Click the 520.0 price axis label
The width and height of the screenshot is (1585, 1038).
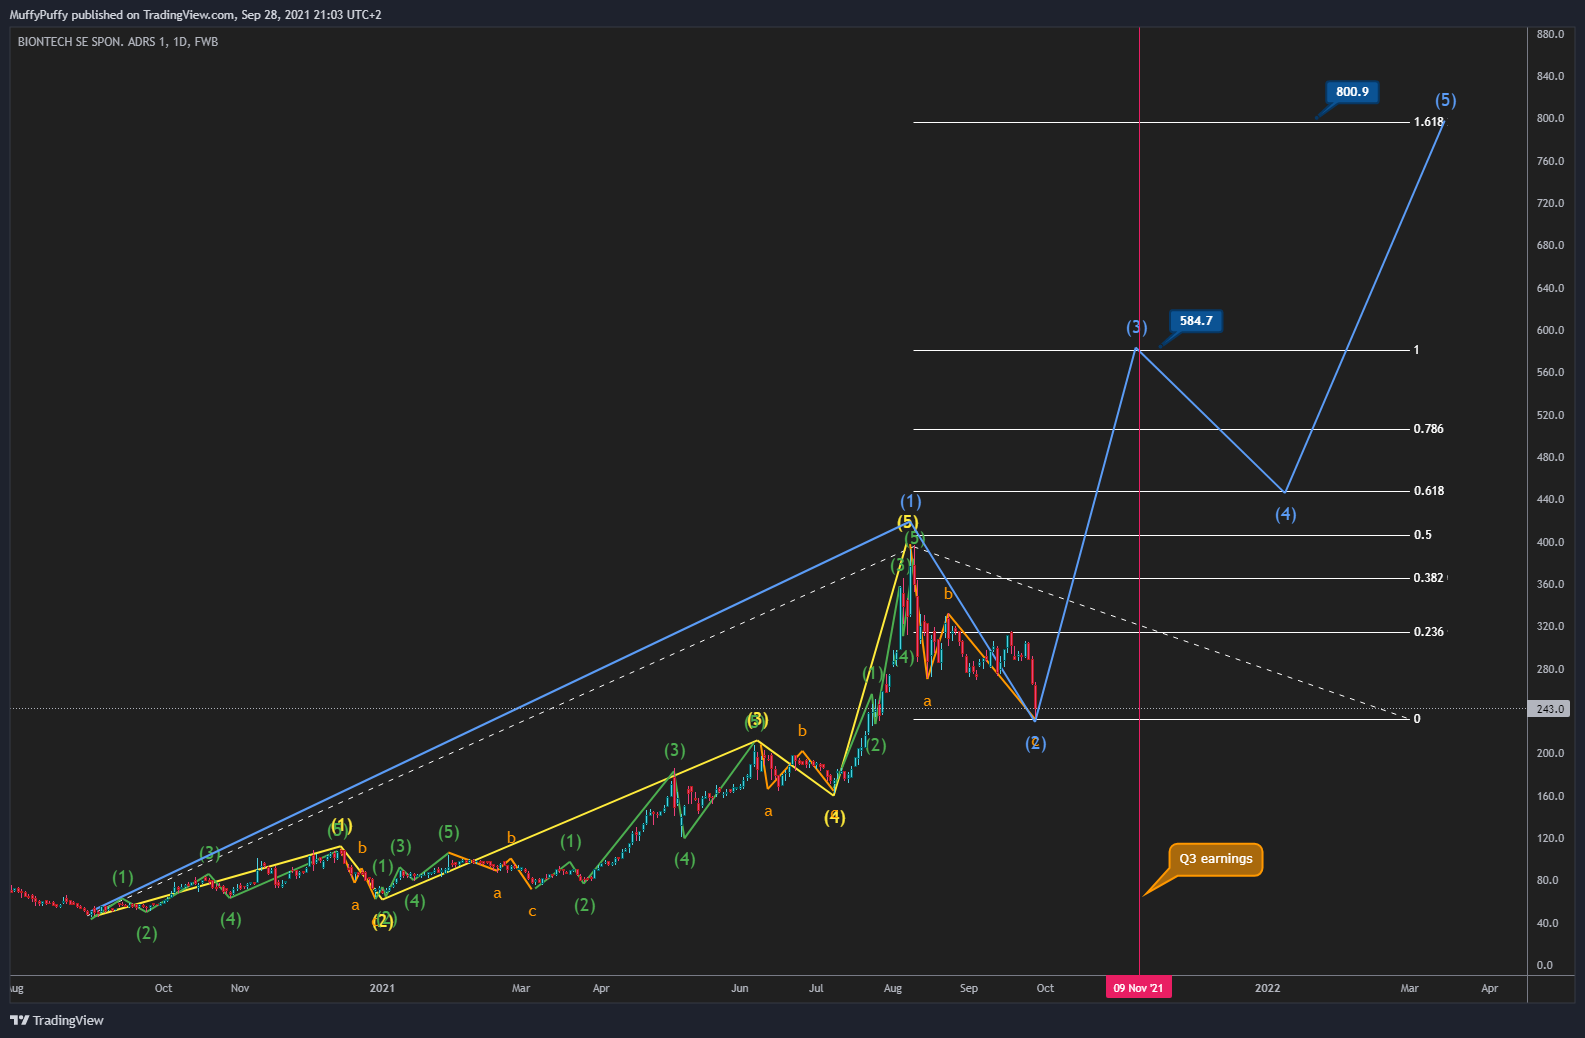point(1550,415)
